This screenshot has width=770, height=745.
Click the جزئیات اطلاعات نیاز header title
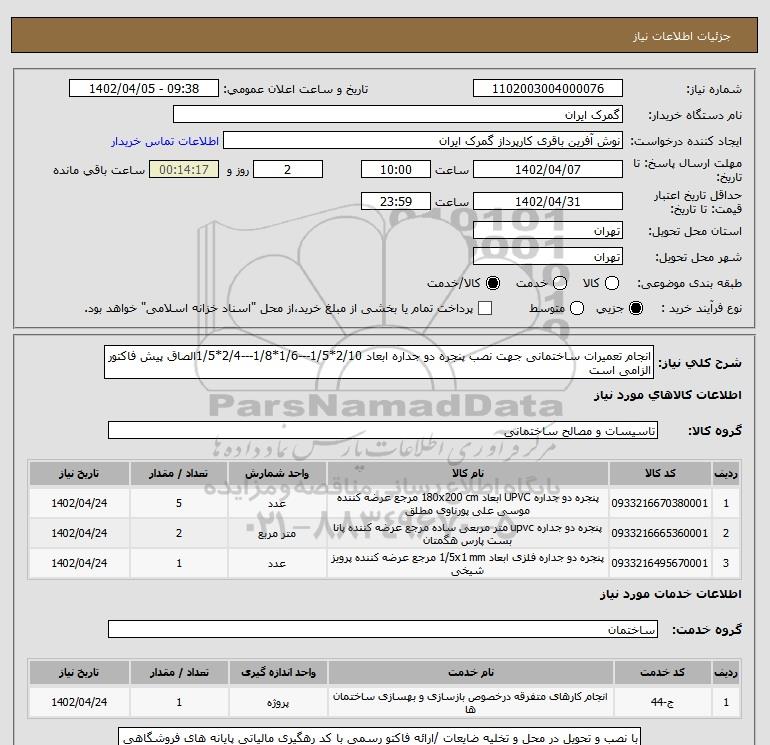point(682,36)
